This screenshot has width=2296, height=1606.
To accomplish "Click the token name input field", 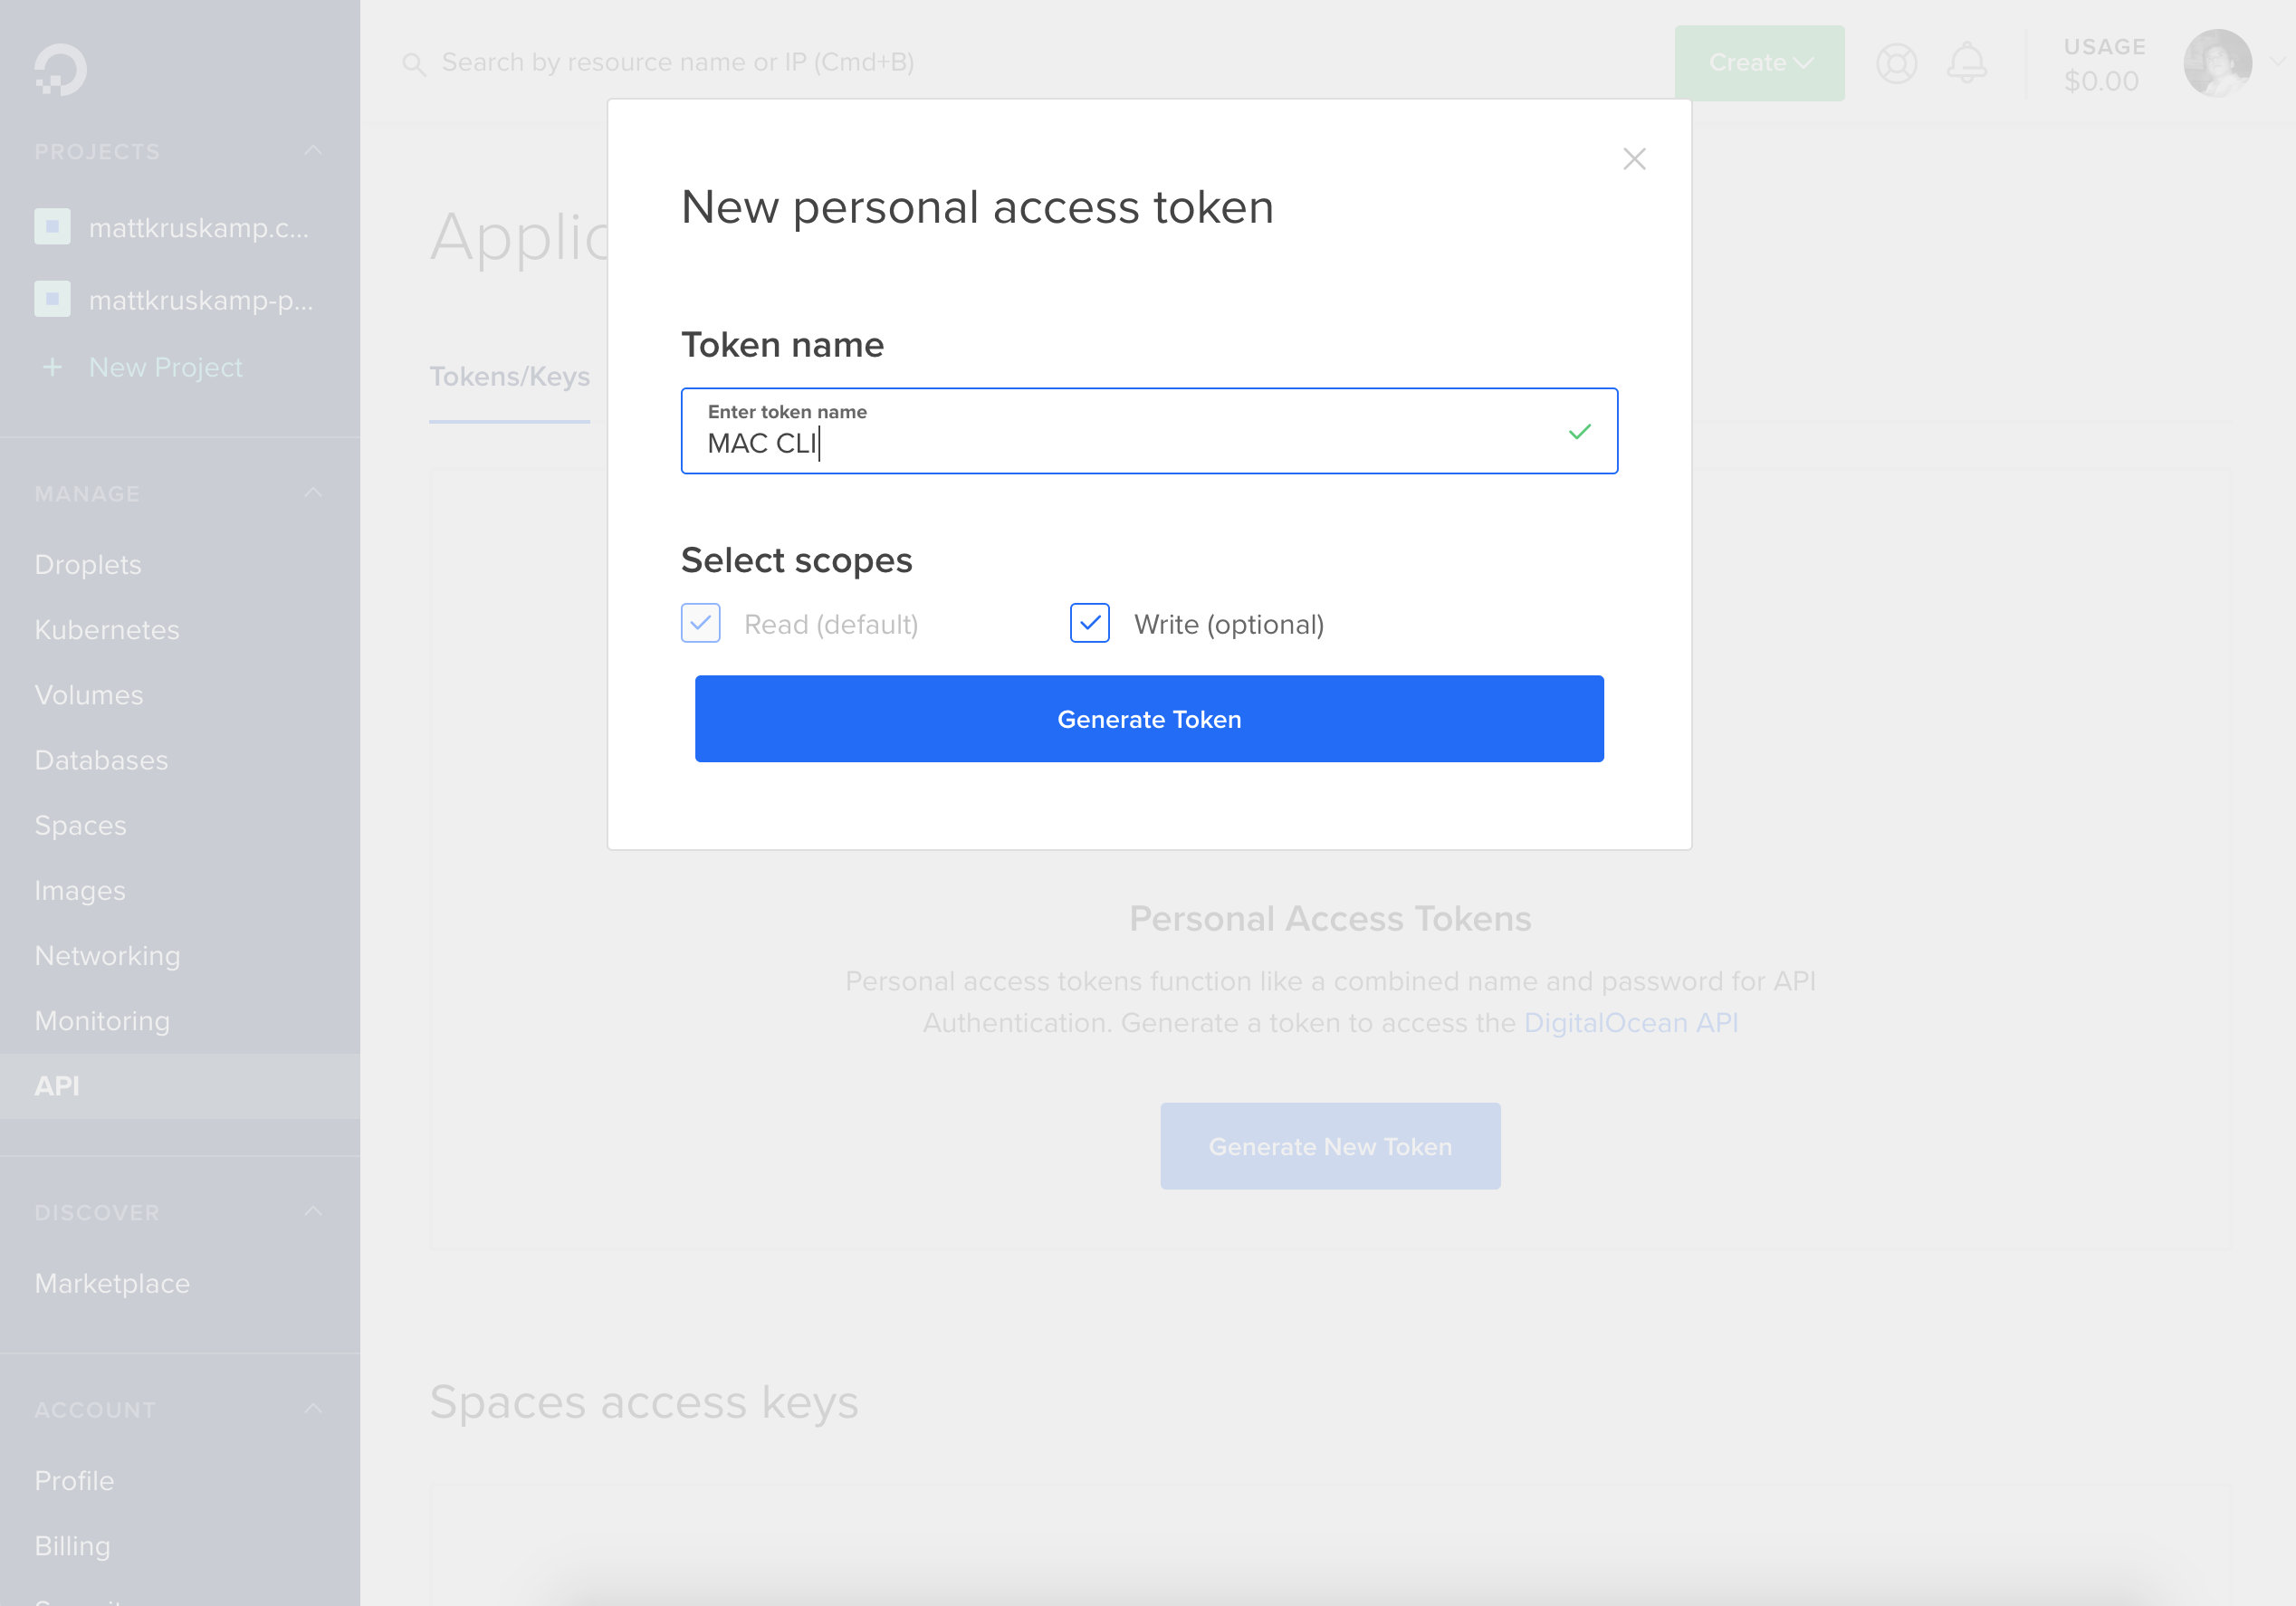I will click(x=1148, y=431).
